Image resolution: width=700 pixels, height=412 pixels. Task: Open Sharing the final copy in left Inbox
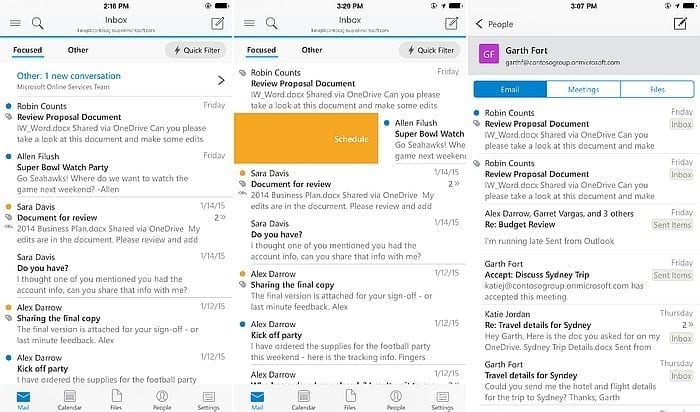(x=116, y=324)
